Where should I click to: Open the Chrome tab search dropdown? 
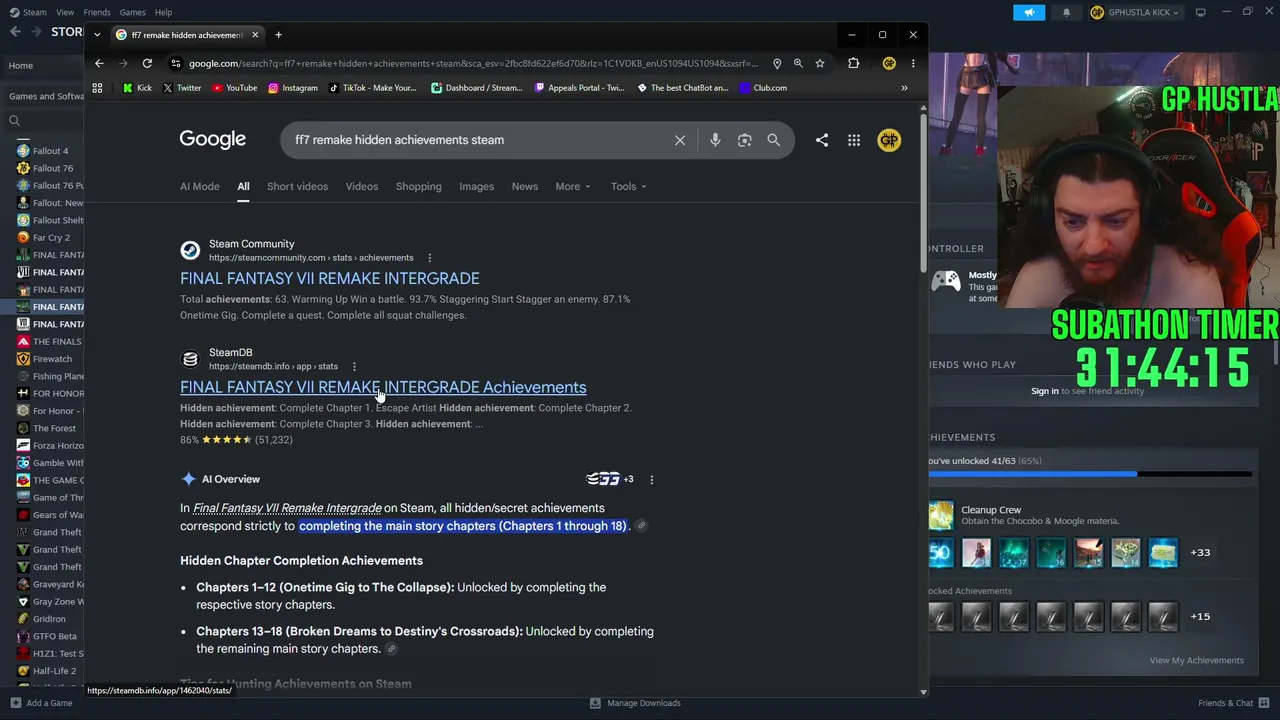(97, 35)
